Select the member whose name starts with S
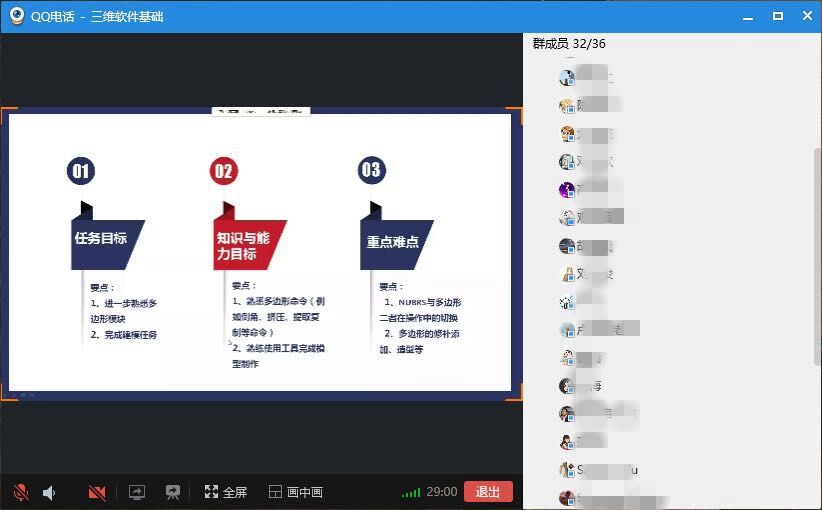822x510 pixels. click(598, 470)
